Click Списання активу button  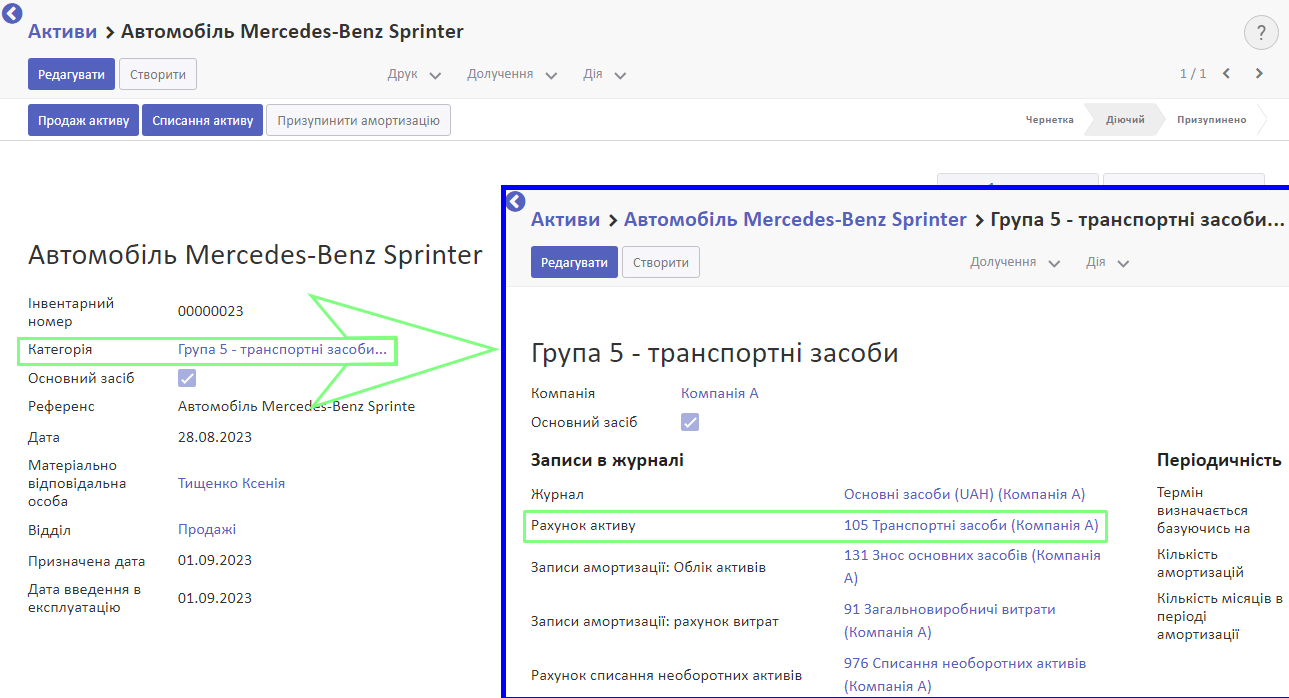[203, 121]
